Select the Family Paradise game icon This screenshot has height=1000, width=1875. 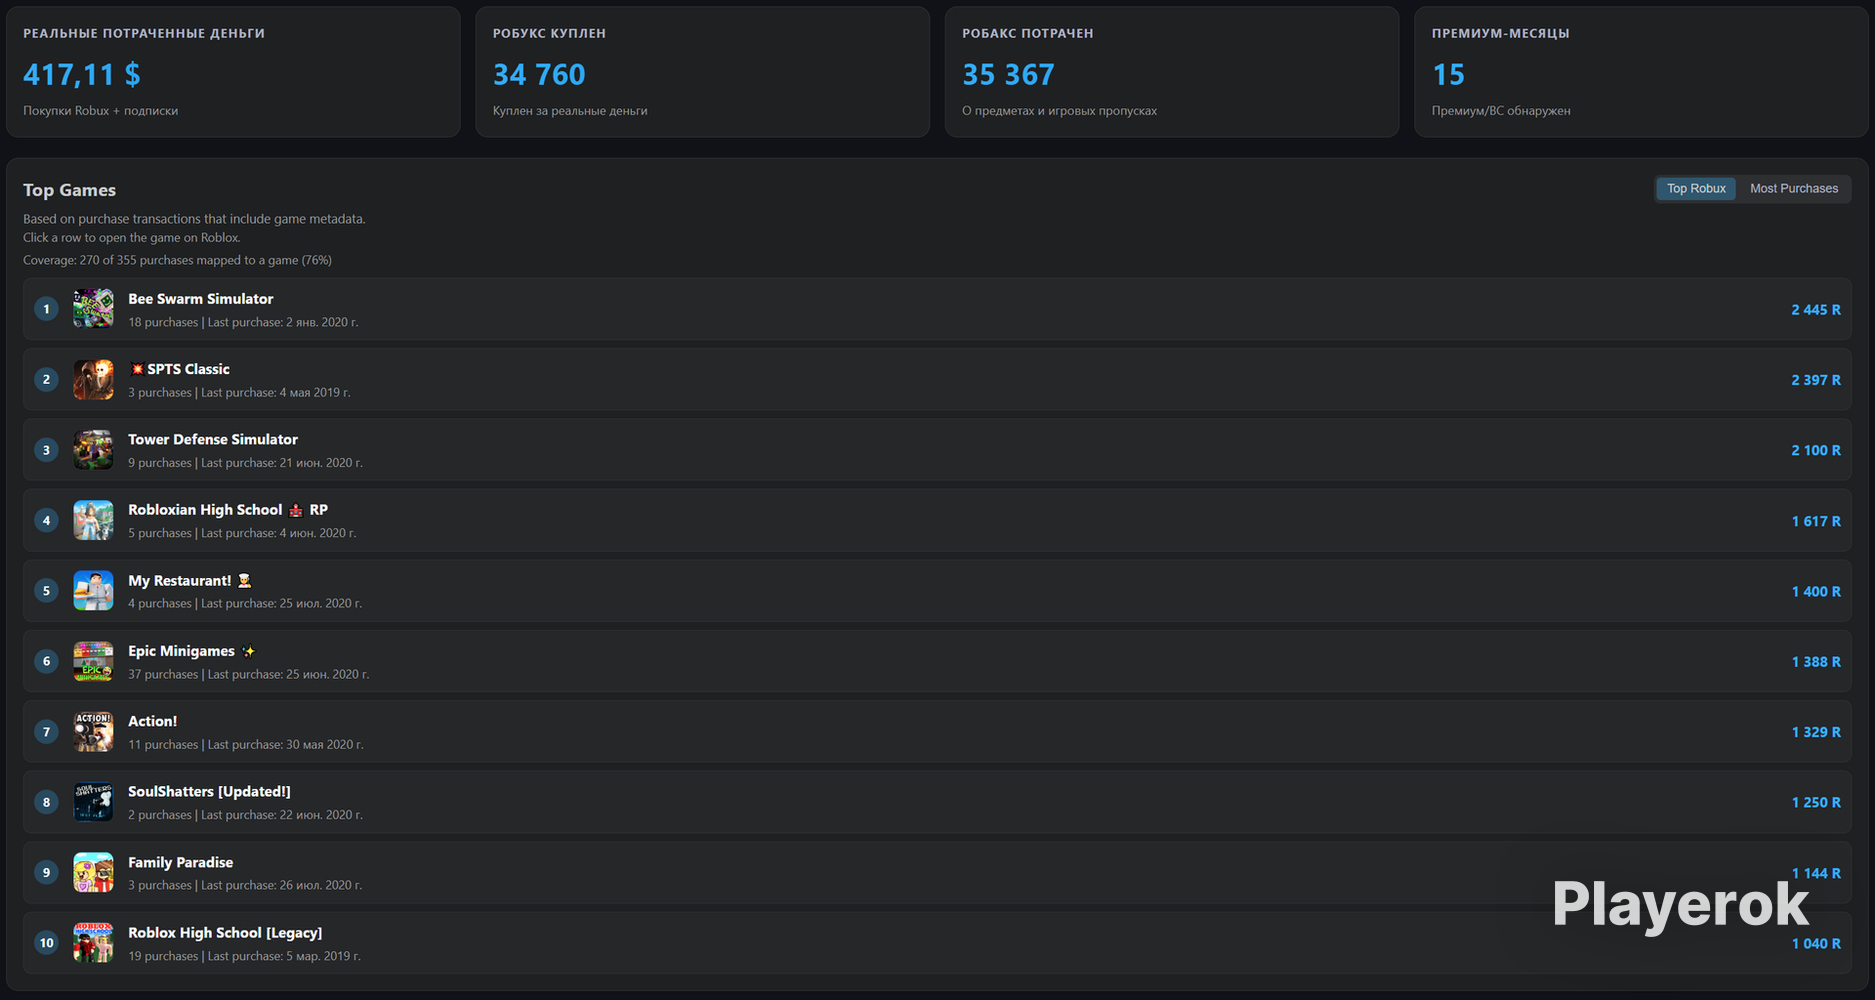(93, 873)
